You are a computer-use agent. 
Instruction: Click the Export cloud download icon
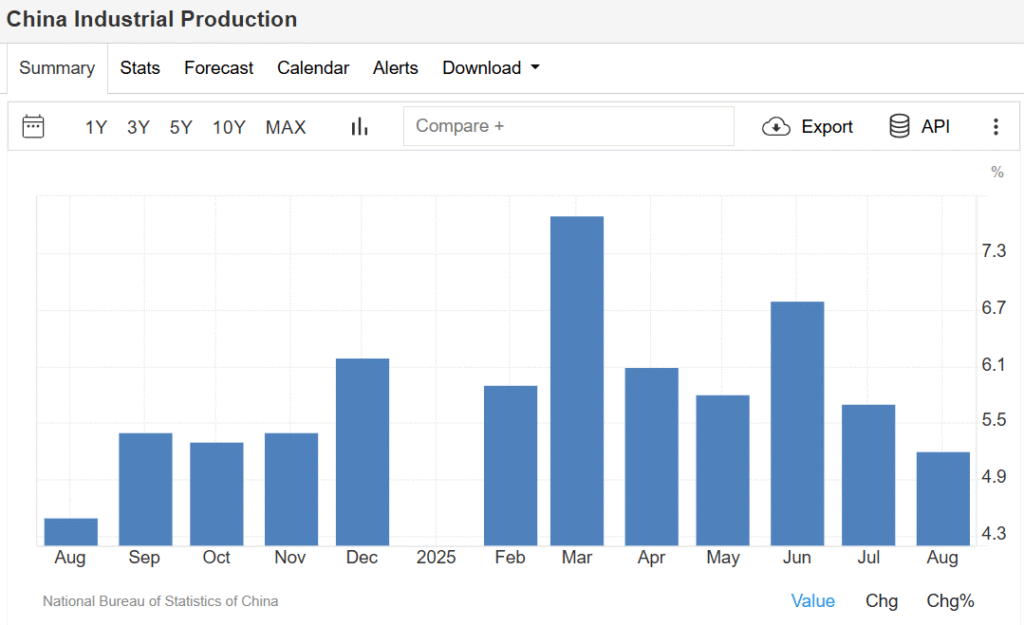776,126
